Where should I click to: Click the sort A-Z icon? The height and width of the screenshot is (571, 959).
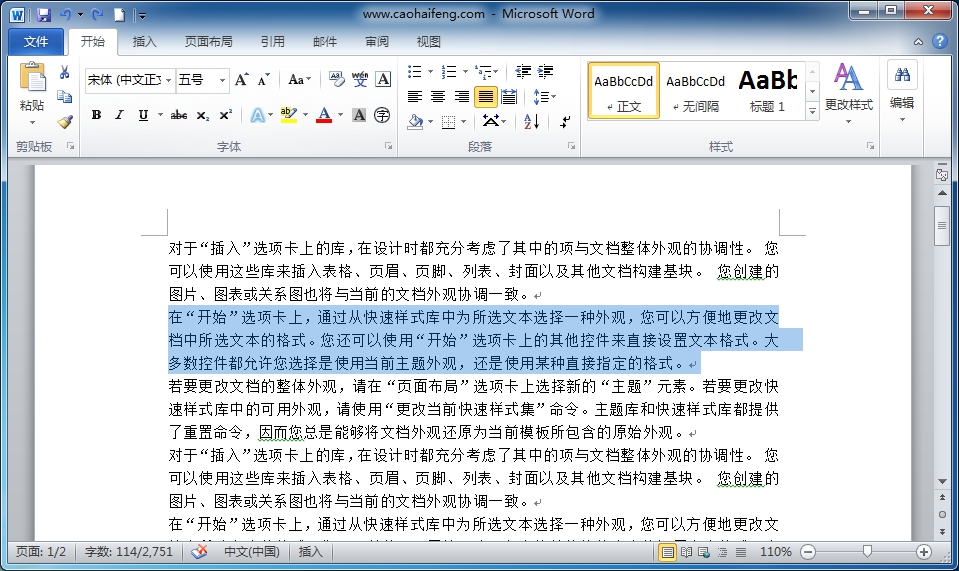tap(531, 121)
